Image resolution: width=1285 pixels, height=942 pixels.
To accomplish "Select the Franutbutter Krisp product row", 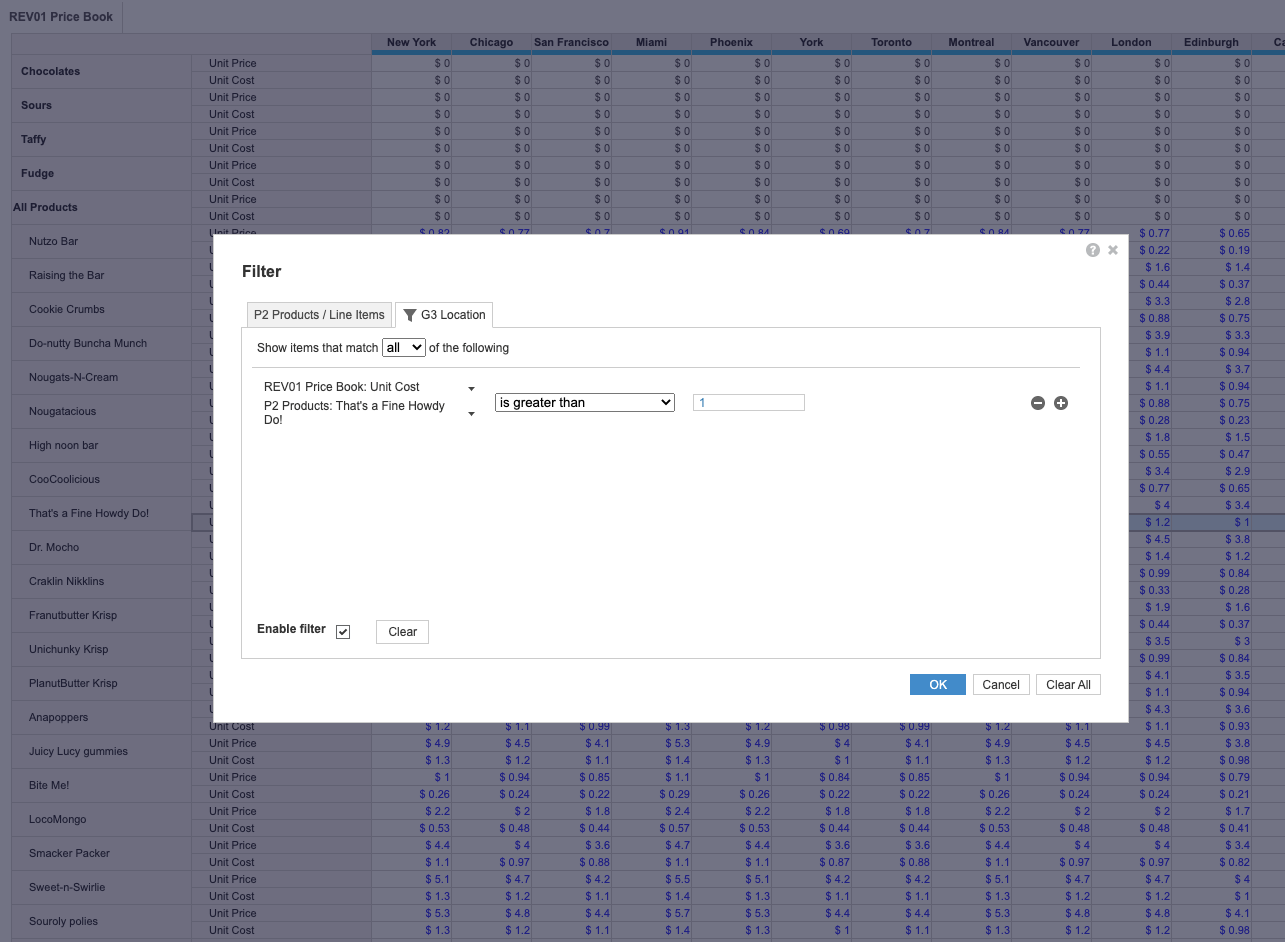I will pos(73,615).
